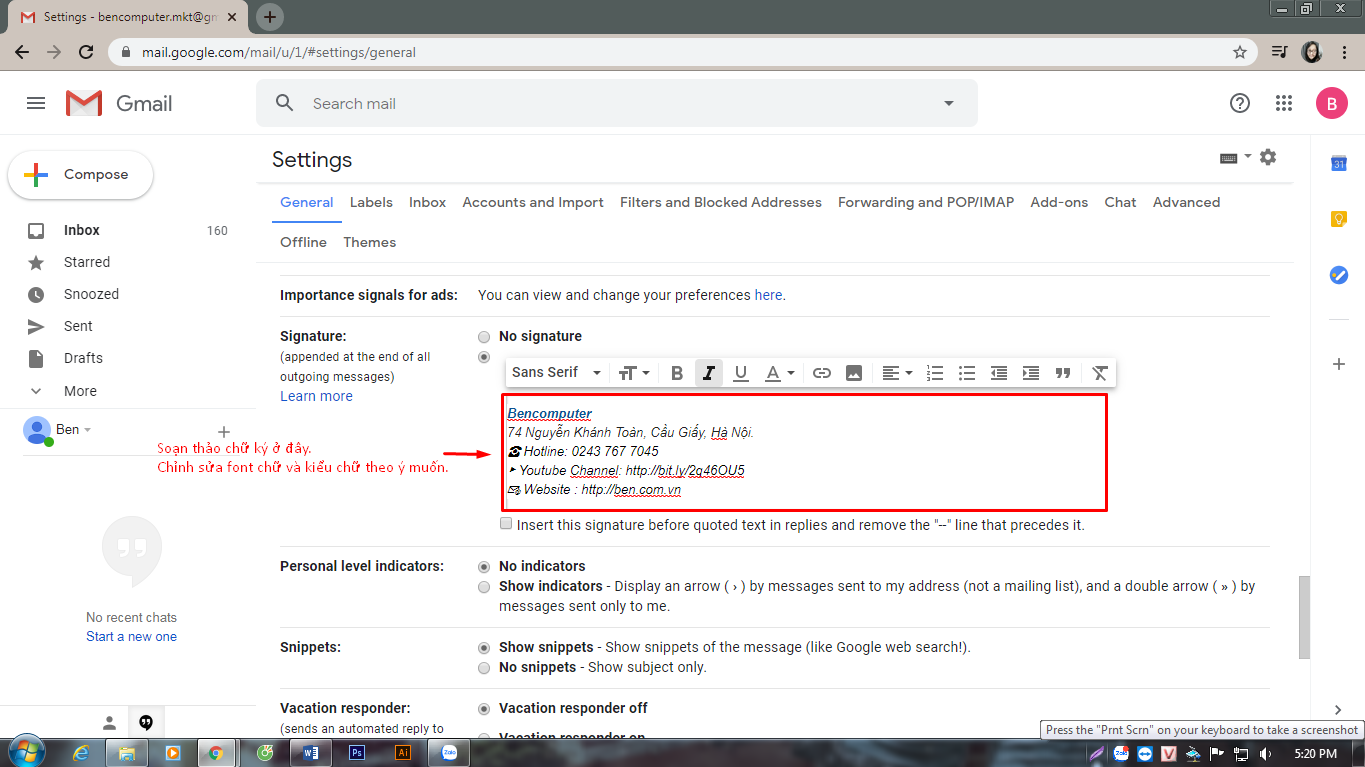Switch to Labels settings tab
This screenshot has height=767, width=1365.
tap(371, 202)
